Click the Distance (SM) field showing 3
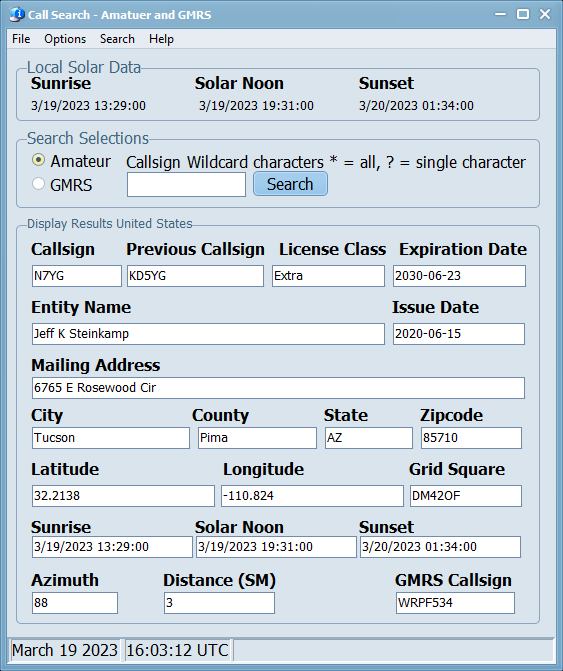 [219, 603]
